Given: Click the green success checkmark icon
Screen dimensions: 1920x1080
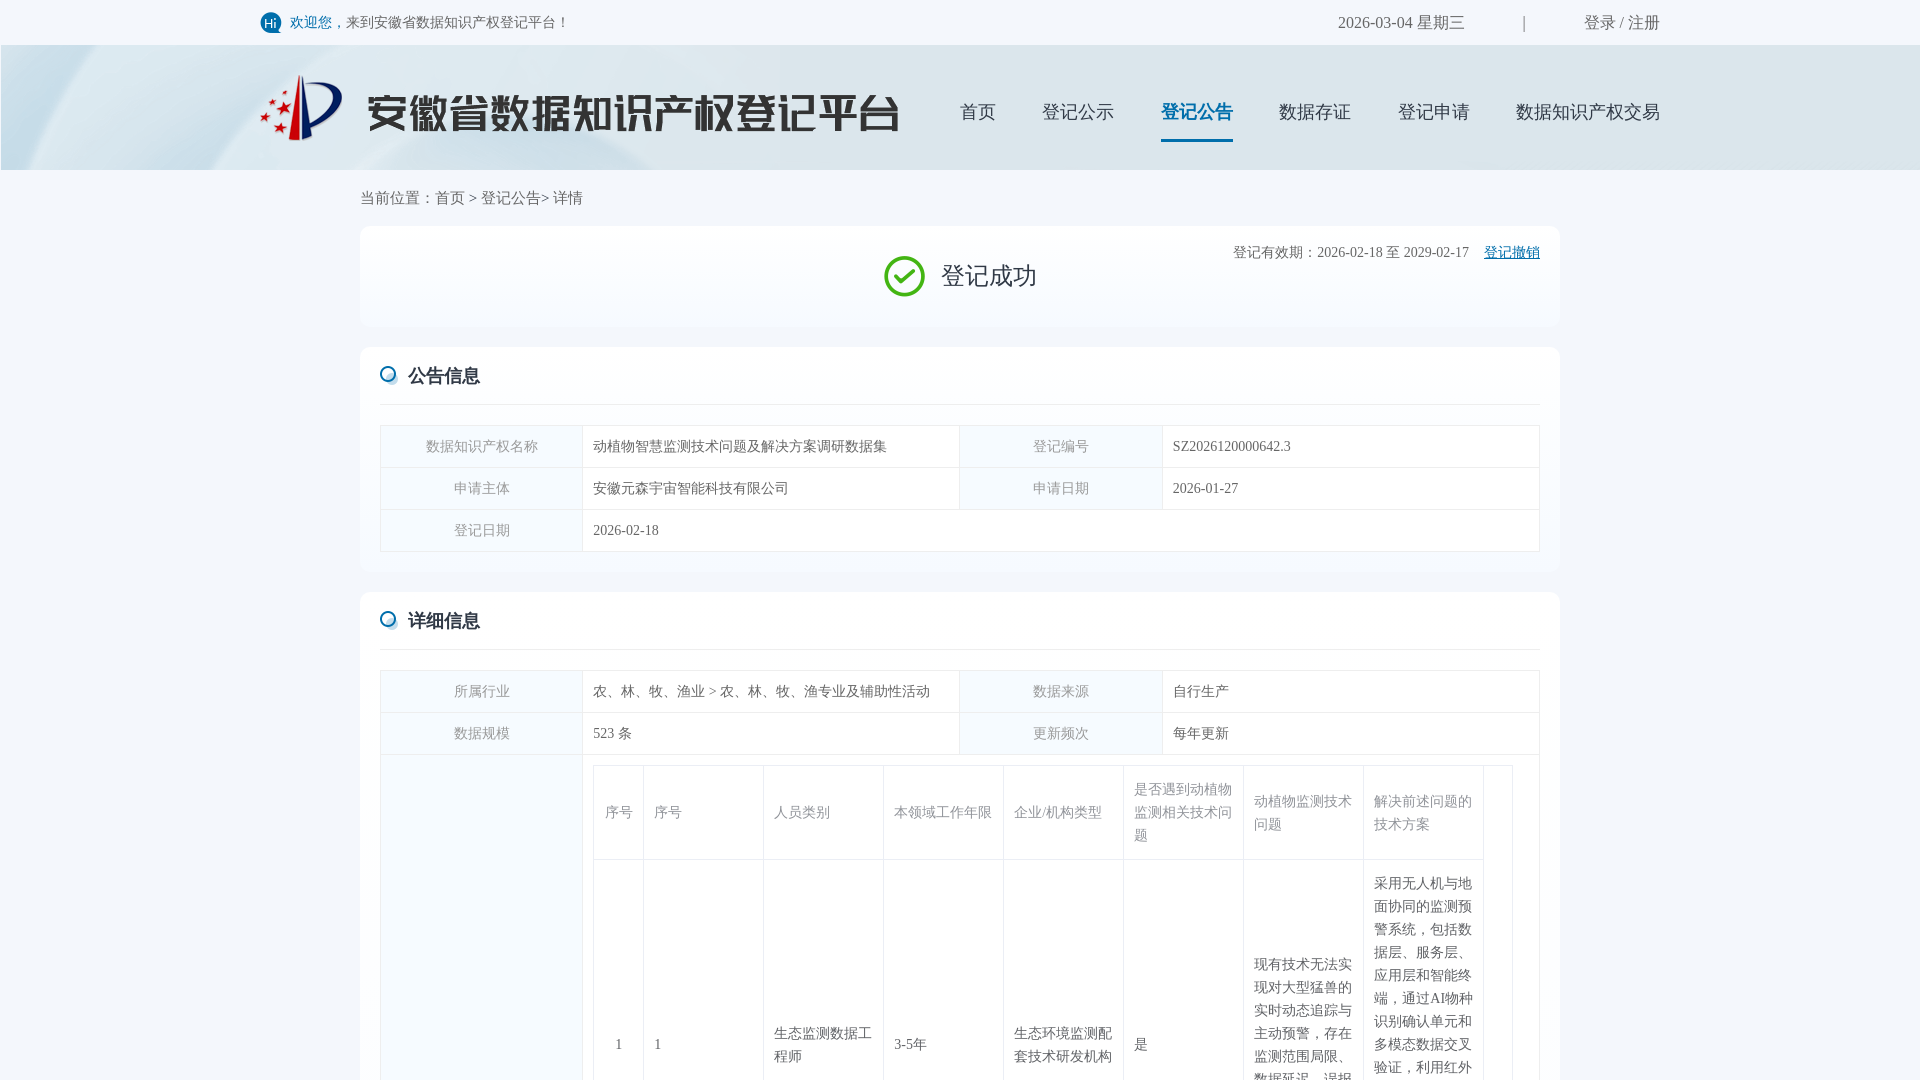Looking at the screenshot, I should click(x=904, y=276).
